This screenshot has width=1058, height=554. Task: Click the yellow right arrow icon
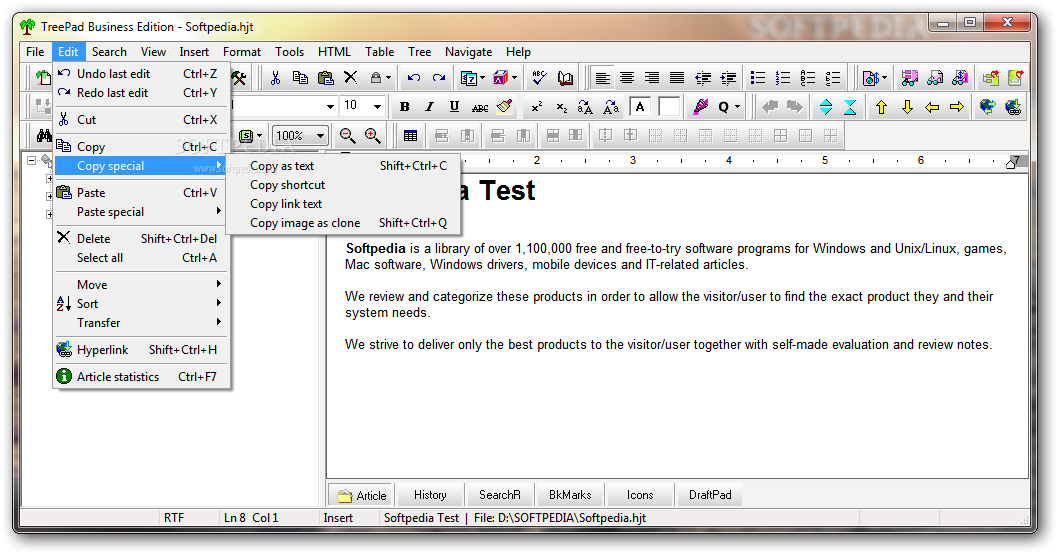click(x=957, y=107)
